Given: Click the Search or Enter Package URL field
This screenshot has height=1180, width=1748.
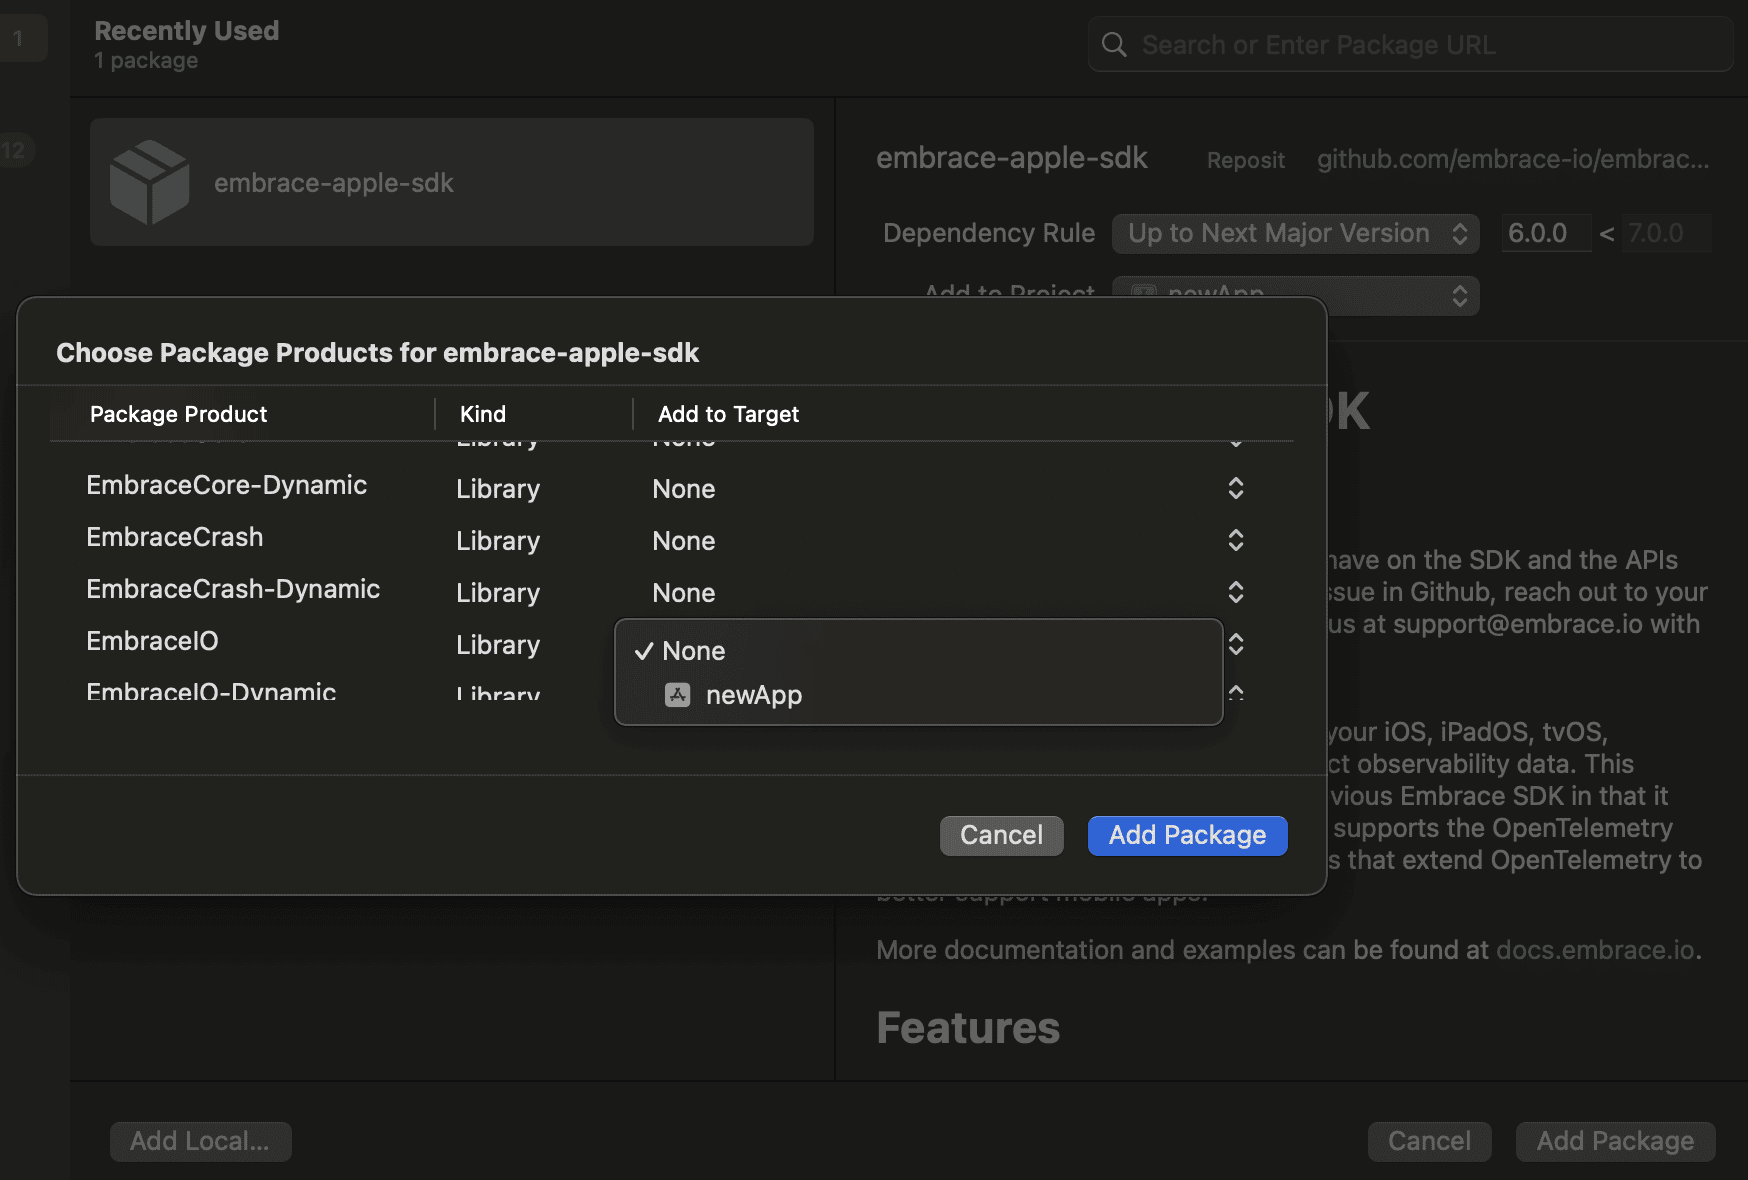Looking at the screenshot, I should (x=1410, y=45).
